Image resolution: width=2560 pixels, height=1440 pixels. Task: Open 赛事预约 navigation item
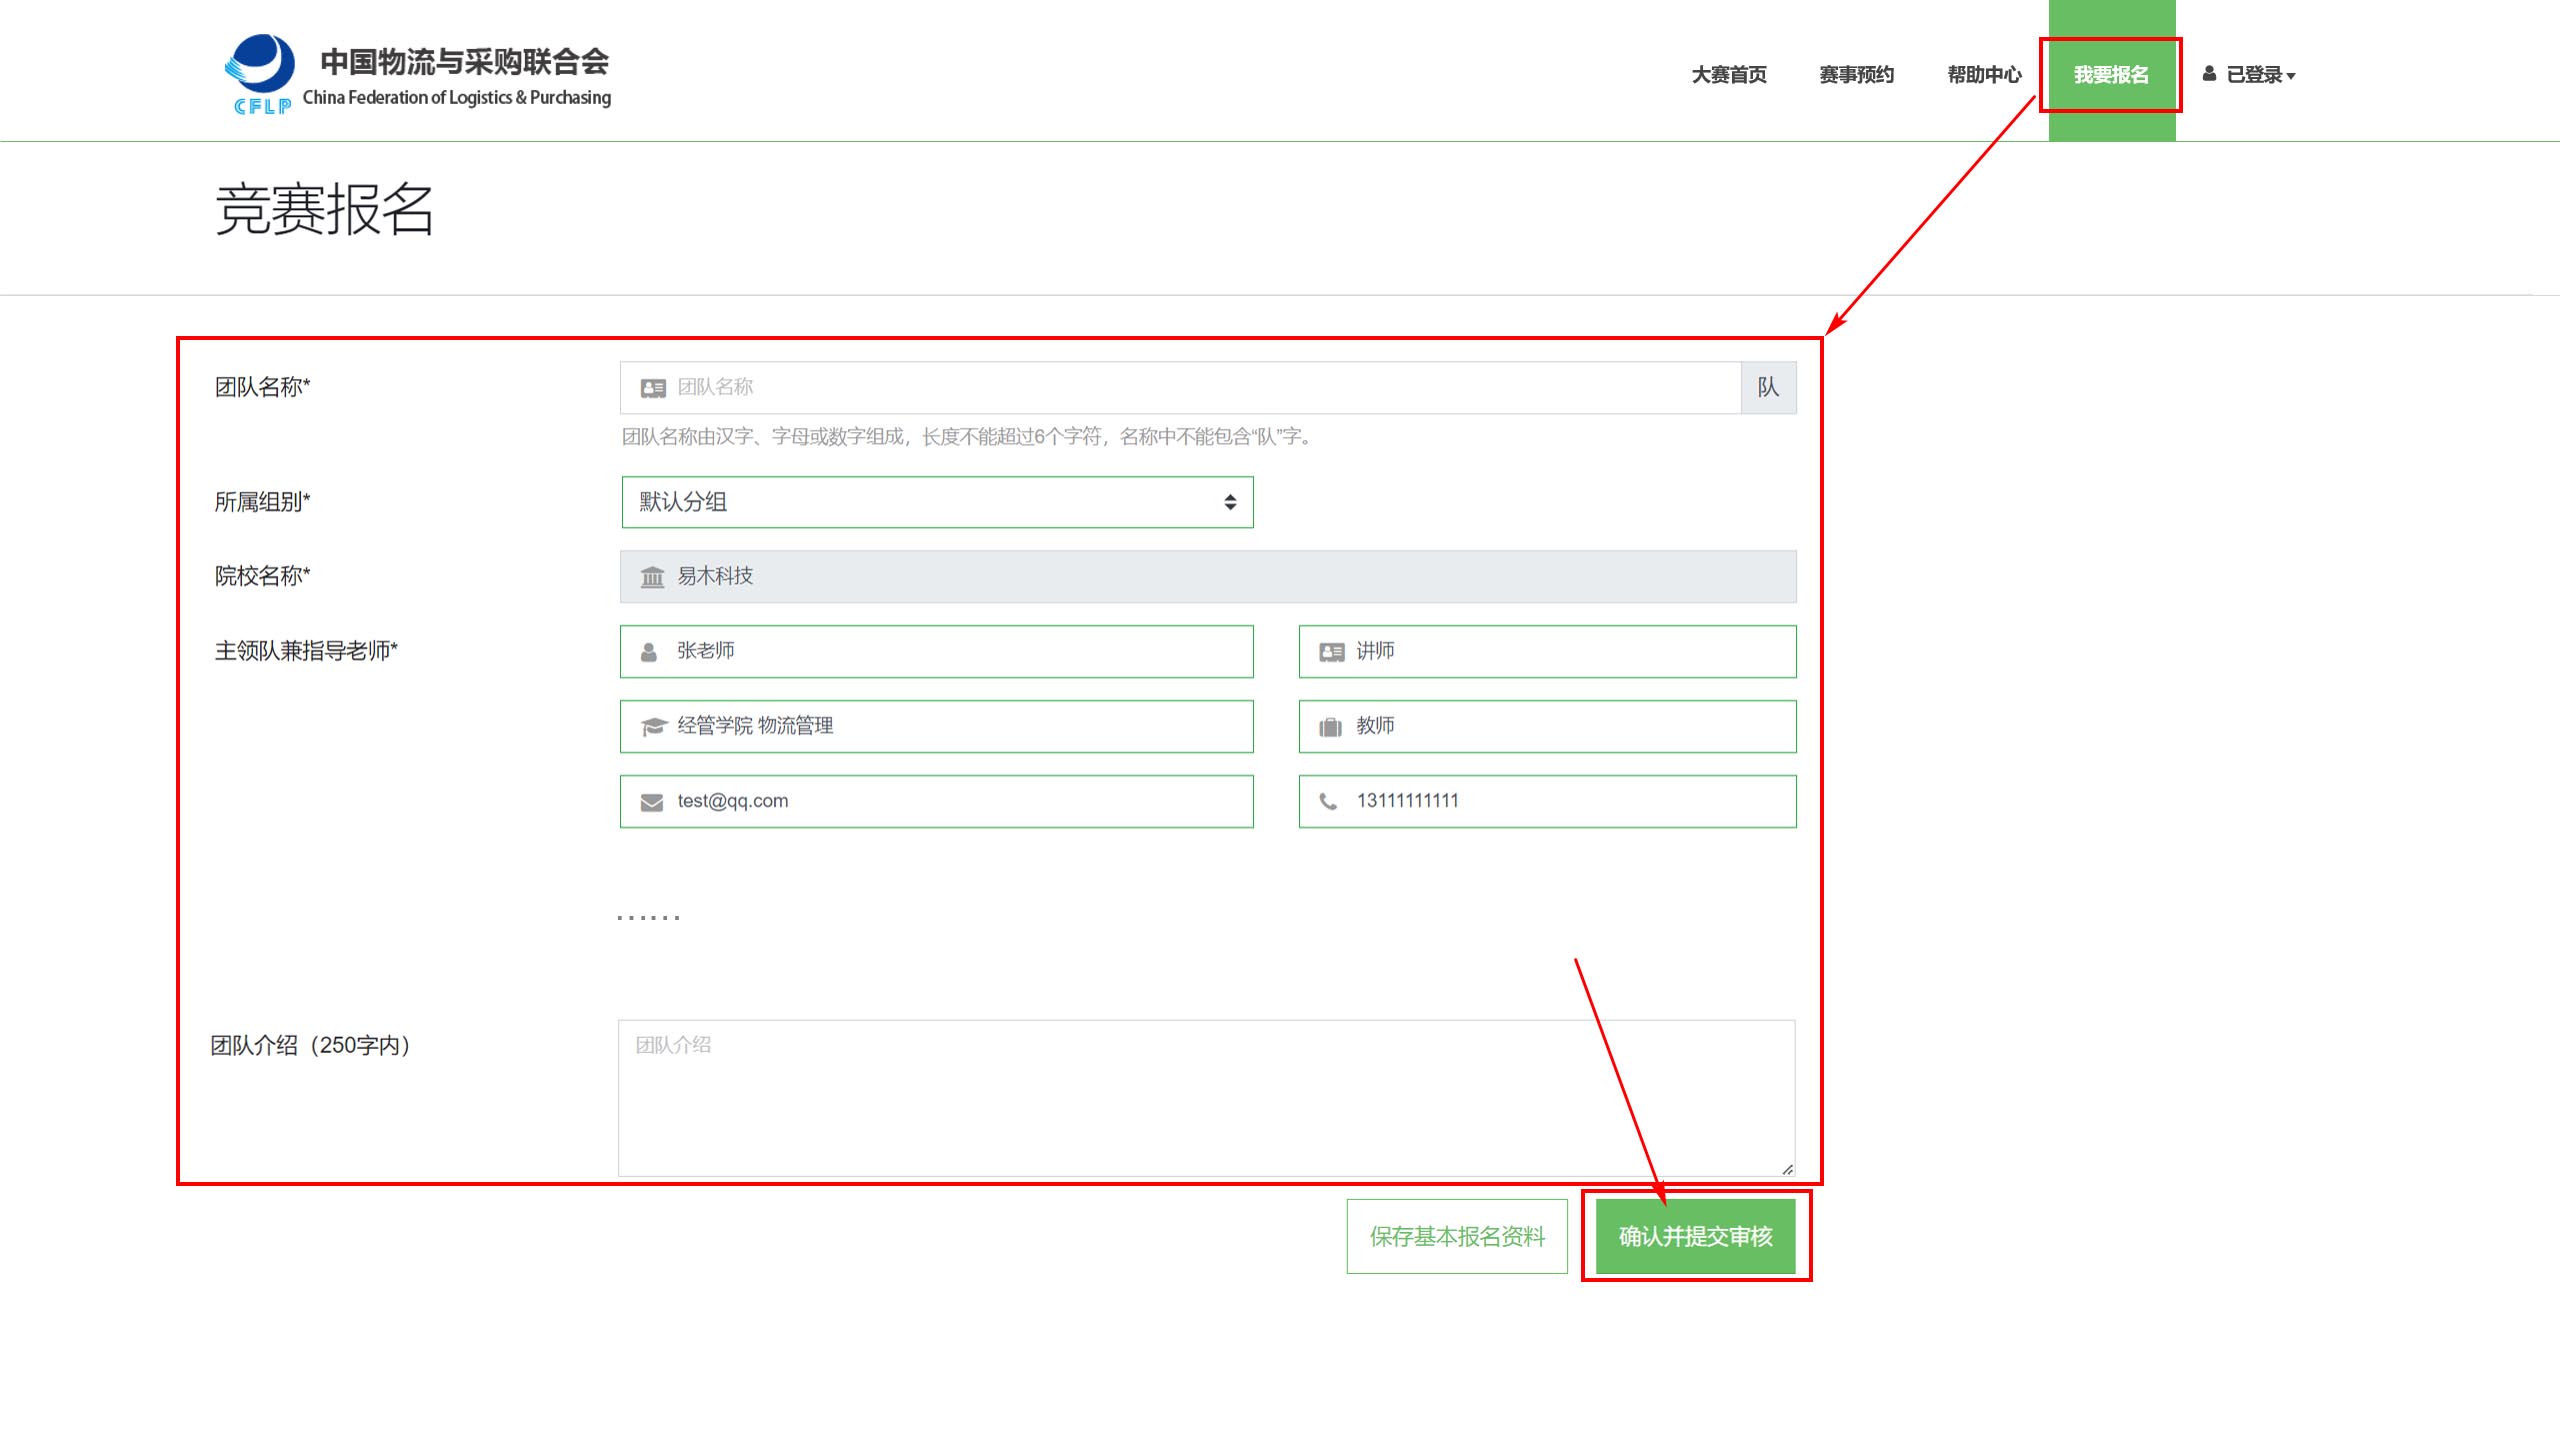(x=1856, y=75)
